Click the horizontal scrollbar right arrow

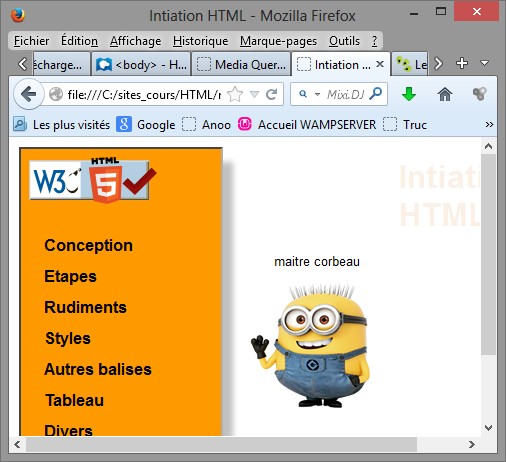pos(472,444)
